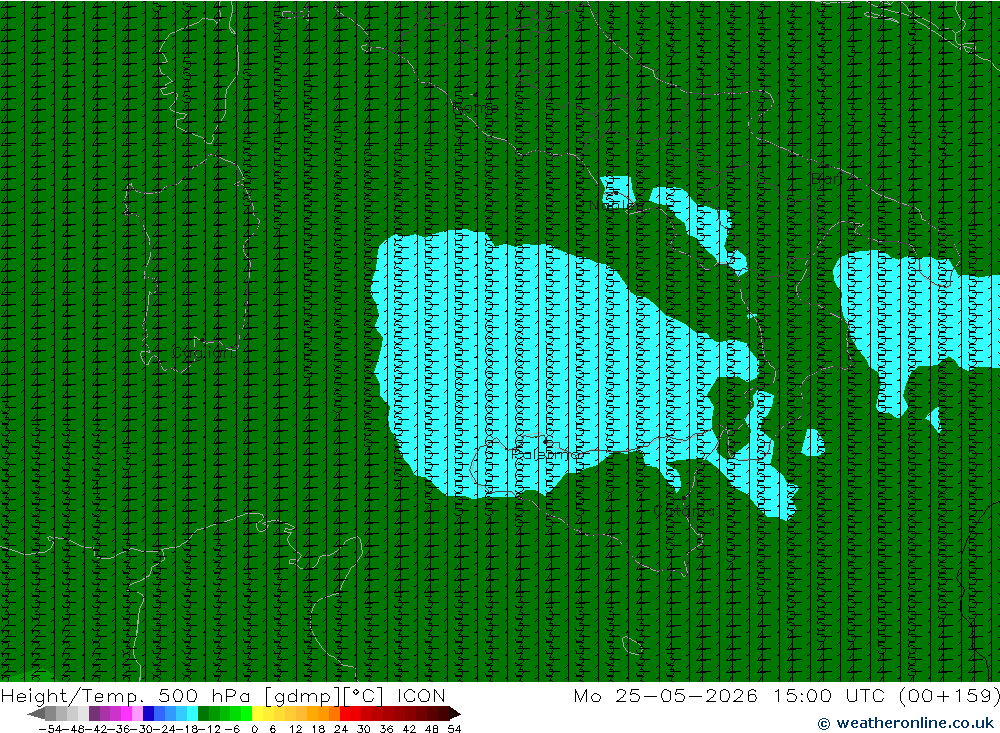Click the Bari city label on the map

pos(827,179)
